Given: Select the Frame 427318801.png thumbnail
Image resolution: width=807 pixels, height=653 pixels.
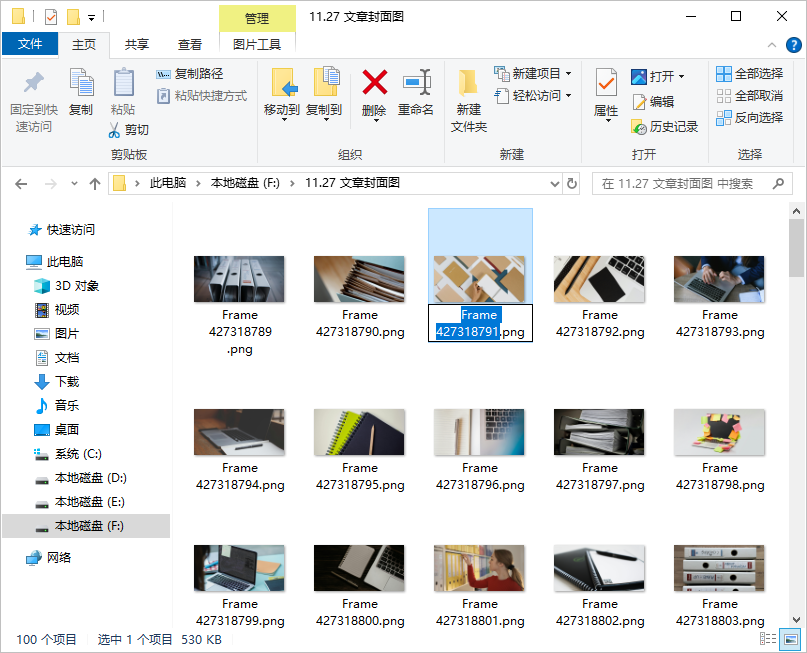Looking at the screenshot, I should click(x=479, y=568).
